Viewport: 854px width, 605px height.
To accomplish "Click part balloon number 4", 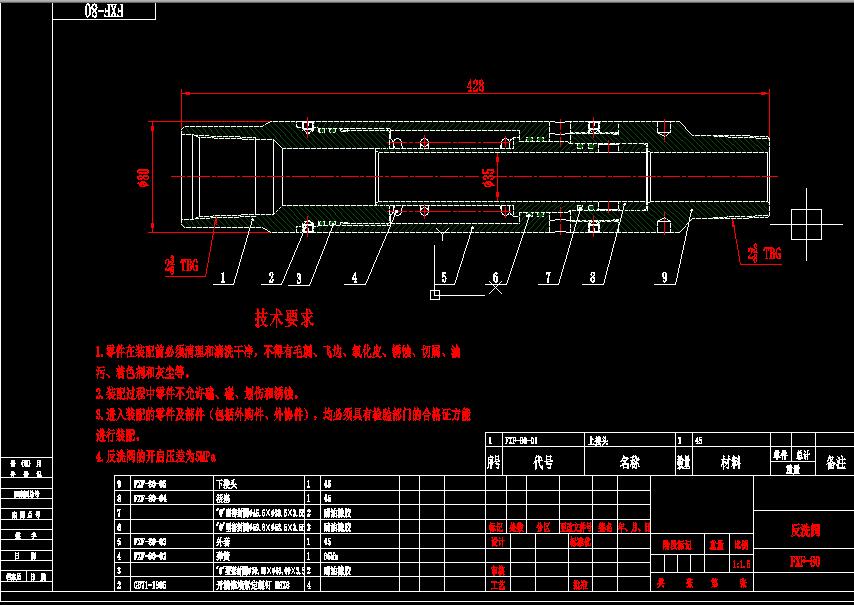I will pyautogui.click(x=355, y=278).
